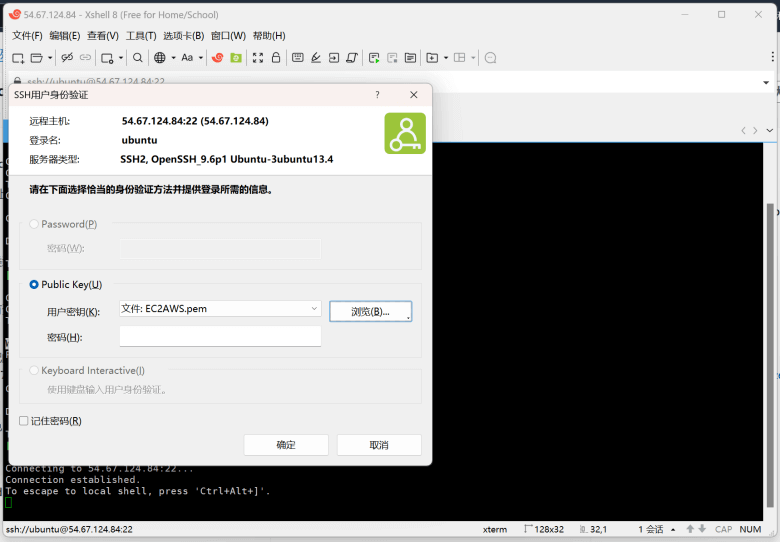780x542 pixels.
Task: Close the SSH用户身份验证 dialog
Action: (x=413, y=94)
